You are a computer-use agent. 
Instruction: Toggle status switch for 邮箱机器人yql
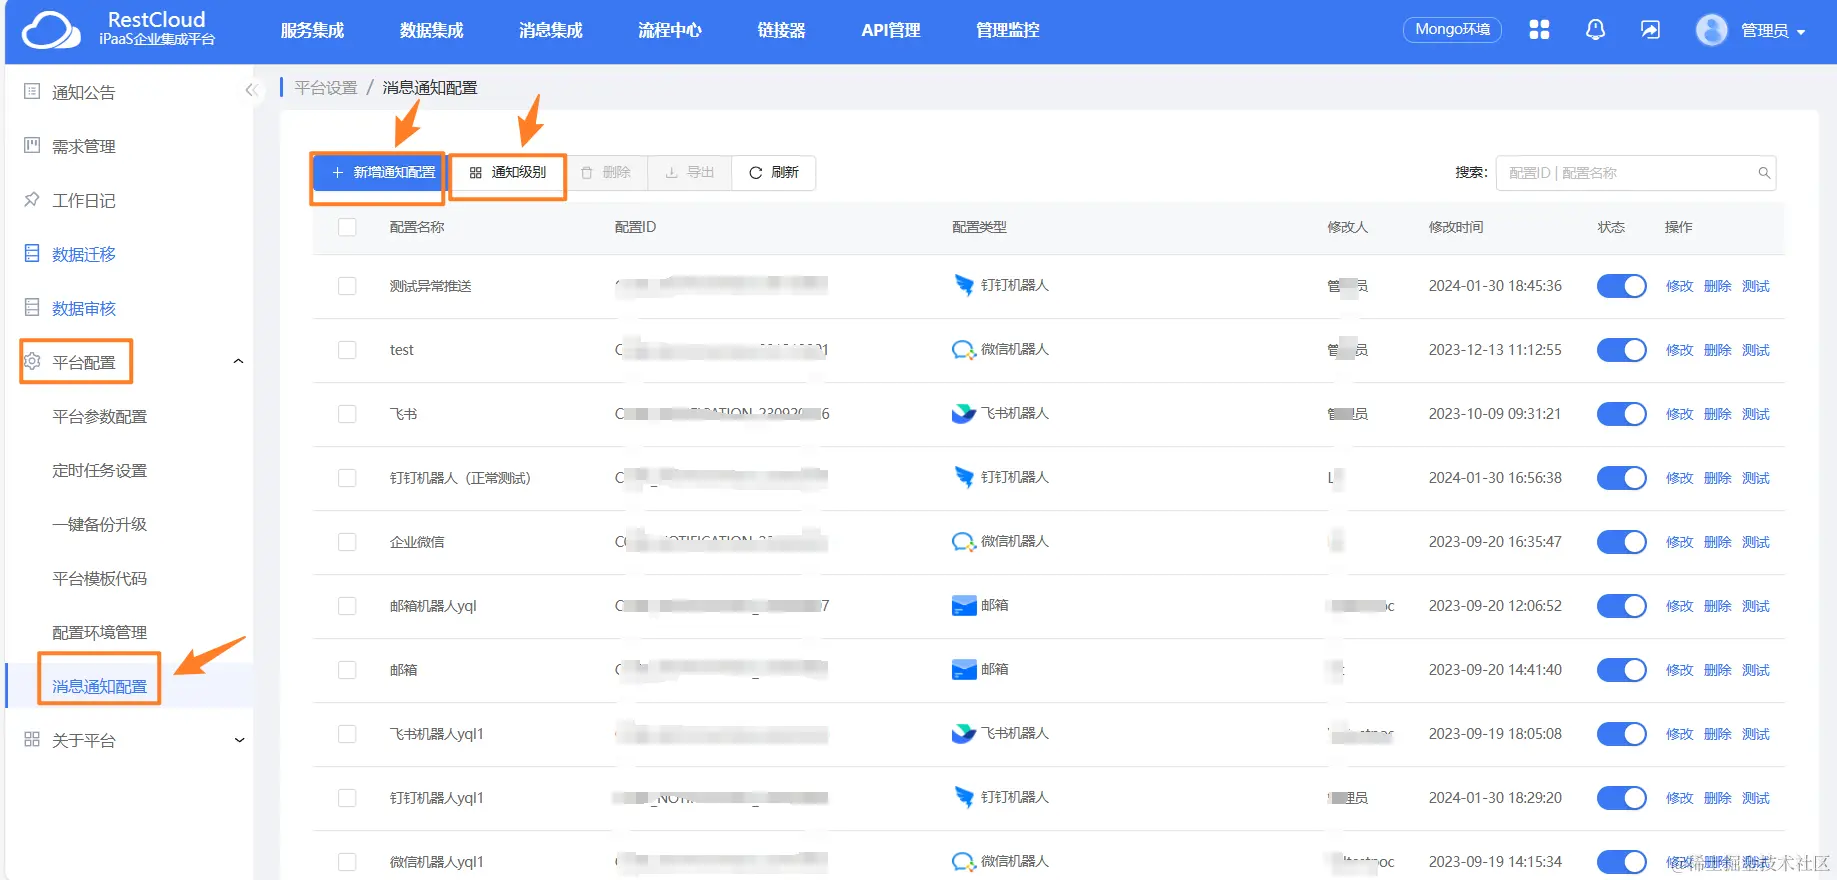(1621, 606)
